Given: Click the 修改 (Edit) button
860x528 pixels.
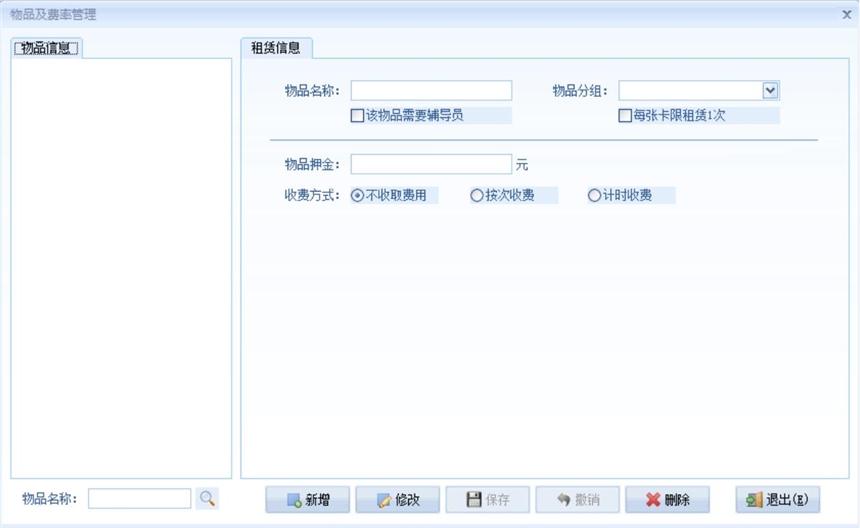Looking at the screenshot, I should pos(397,500).
